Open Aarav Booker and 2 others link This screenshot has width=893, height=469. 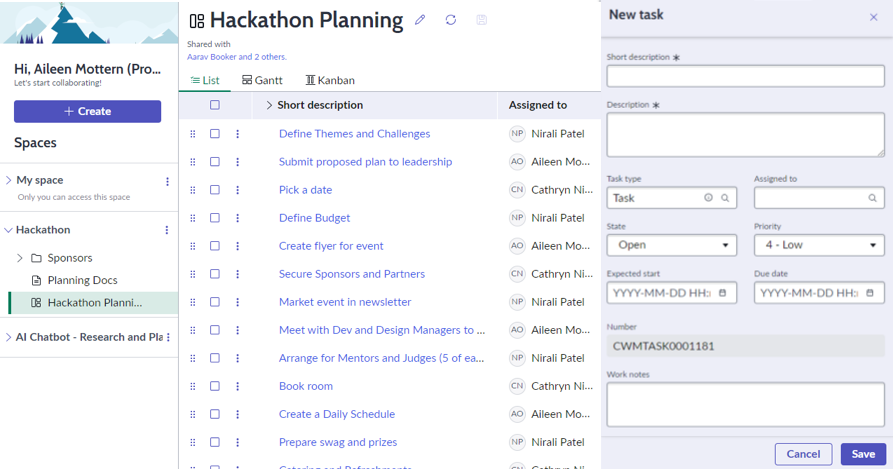click(x=236, y=57)
